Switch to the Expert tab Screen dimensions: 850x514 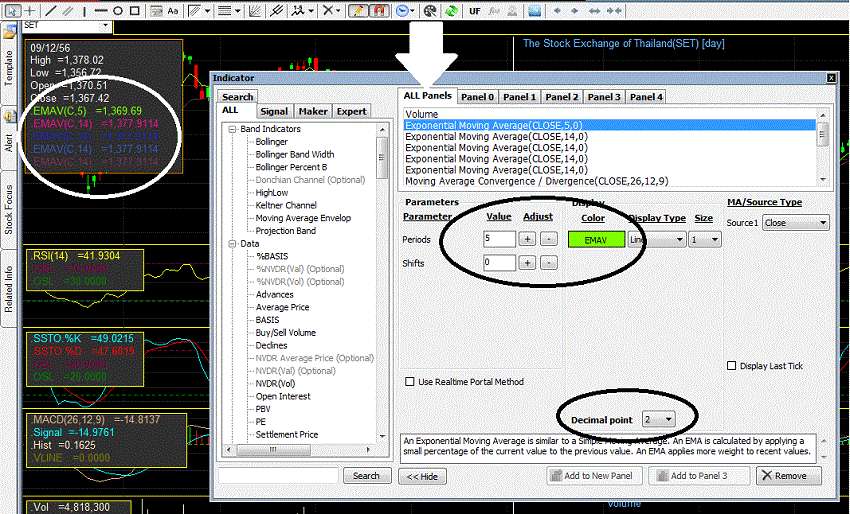pyautogui.click(x=351, y=111)
